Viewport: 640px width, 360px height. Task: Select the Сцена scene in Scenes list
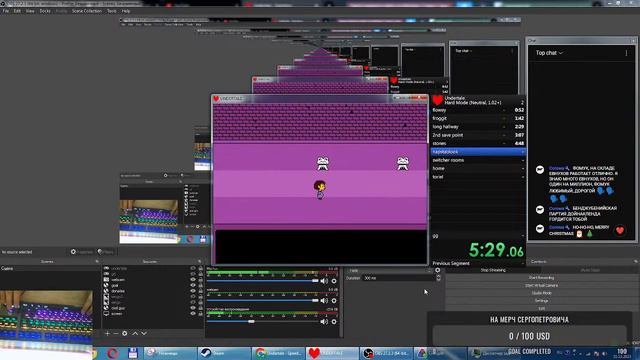point(50,269)
